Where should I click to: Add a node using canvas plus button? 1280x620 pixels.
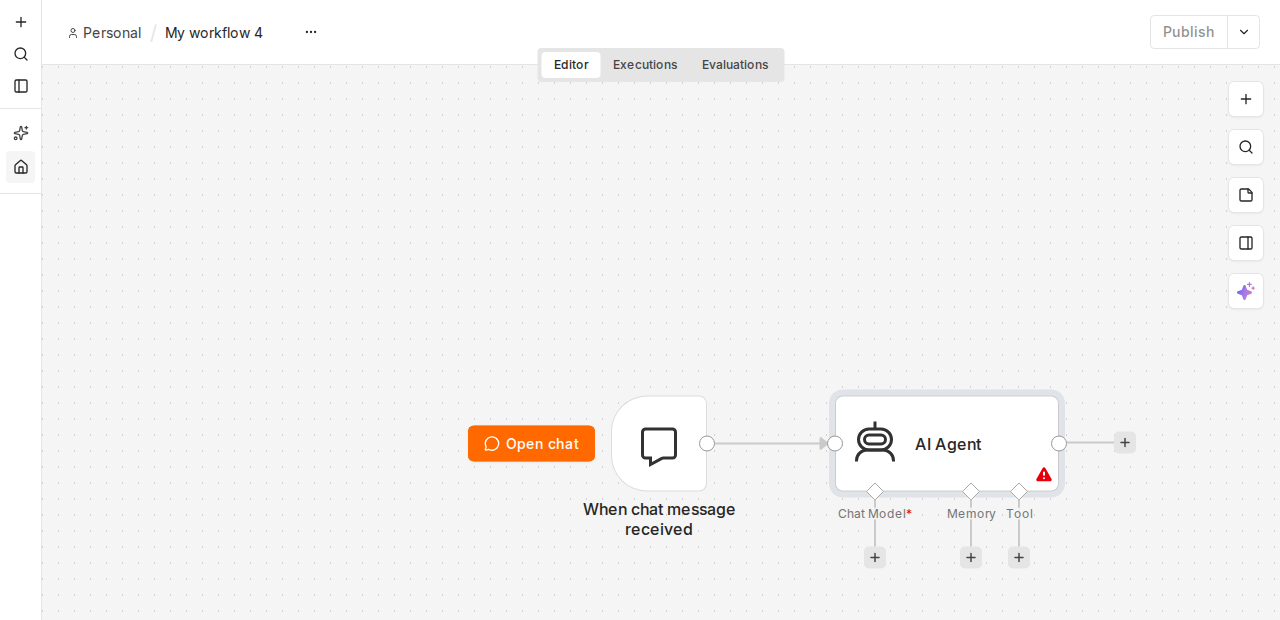click(x=1246, y=99)
